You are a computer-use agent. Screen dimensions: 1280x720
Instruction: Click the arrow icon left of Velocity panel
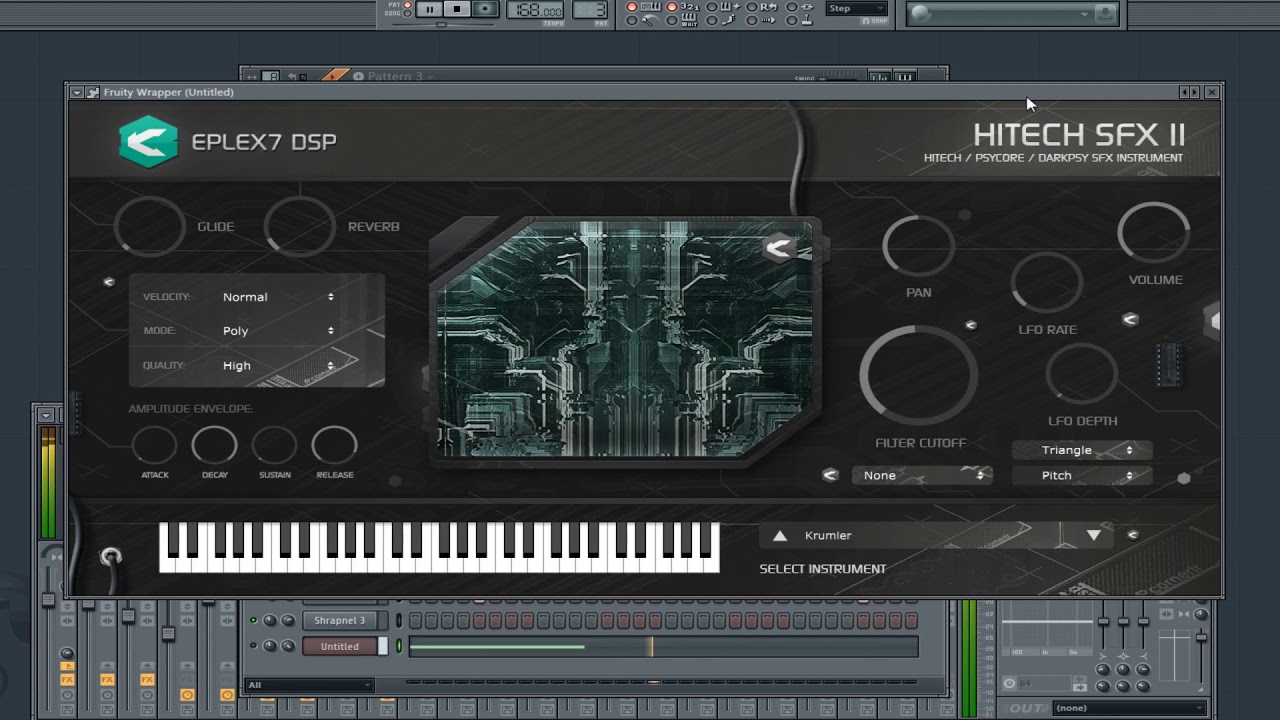click(109, 282)
